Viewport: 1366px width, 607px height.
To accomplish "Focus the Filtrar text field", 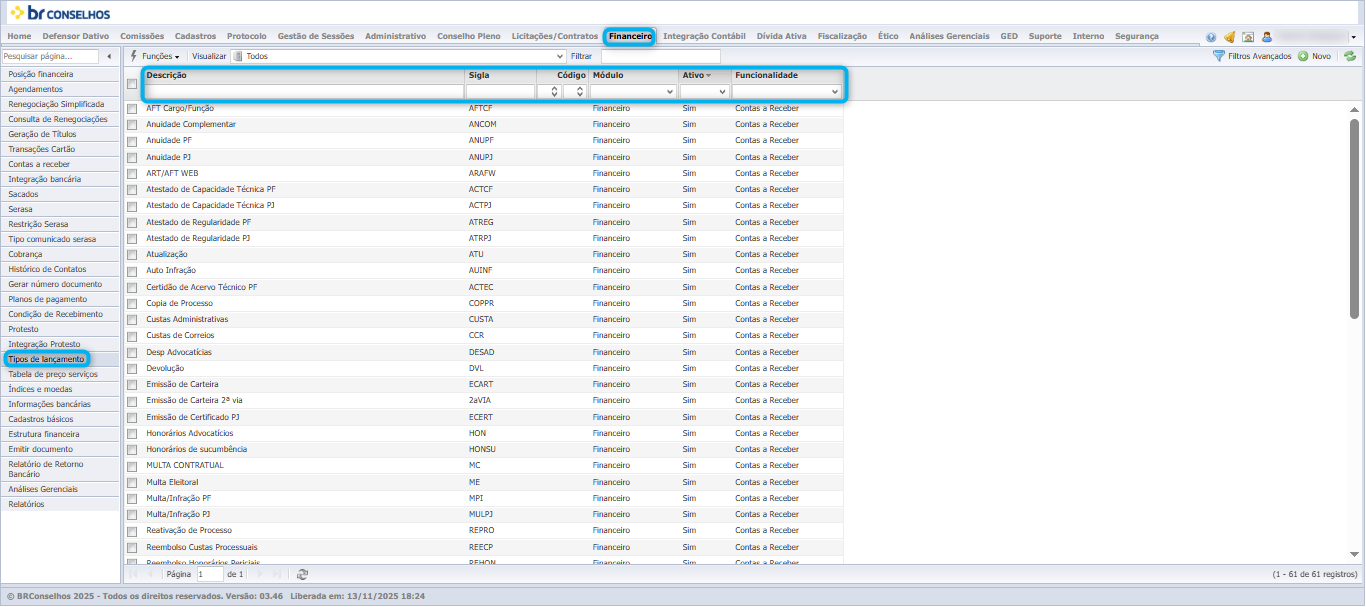I will pyautogui.click(x=660, y=56).
